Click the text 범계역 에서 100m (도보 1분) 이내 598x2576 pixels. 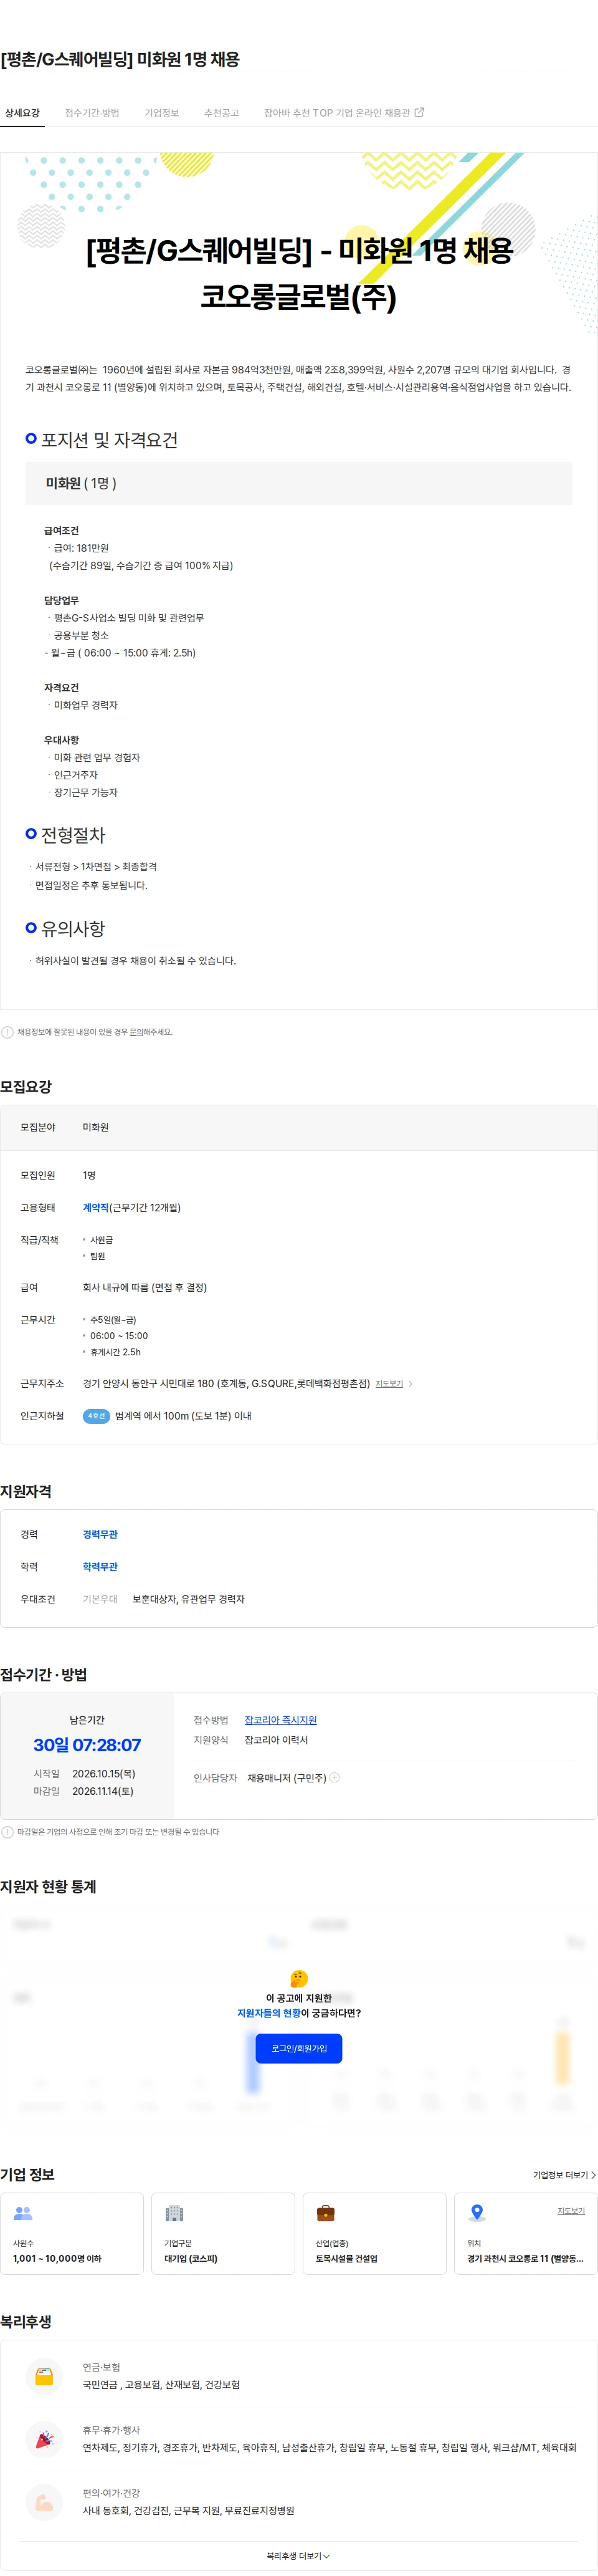(183, 1416)
